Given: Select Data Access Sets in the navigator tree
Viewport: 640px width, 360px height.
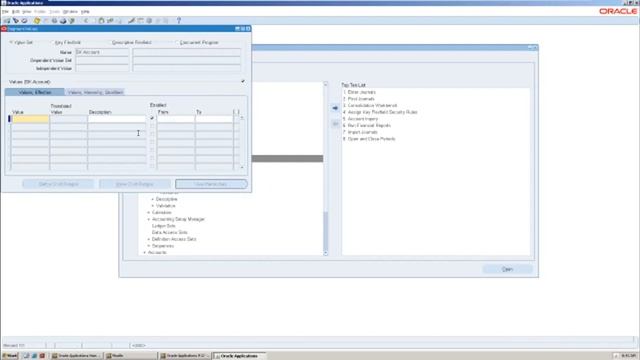Looking at the screenshot, I should click(169, 233).
